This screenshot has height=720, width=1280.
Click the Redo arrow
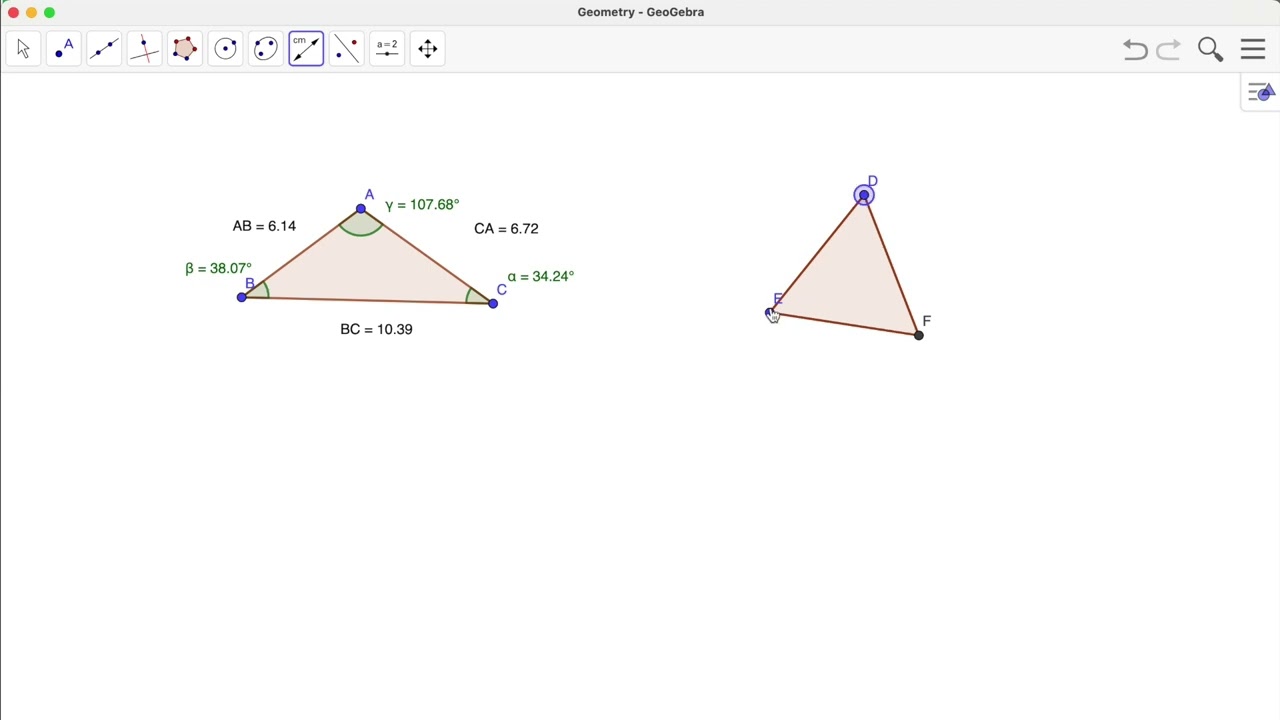[x=1168, y=50]
